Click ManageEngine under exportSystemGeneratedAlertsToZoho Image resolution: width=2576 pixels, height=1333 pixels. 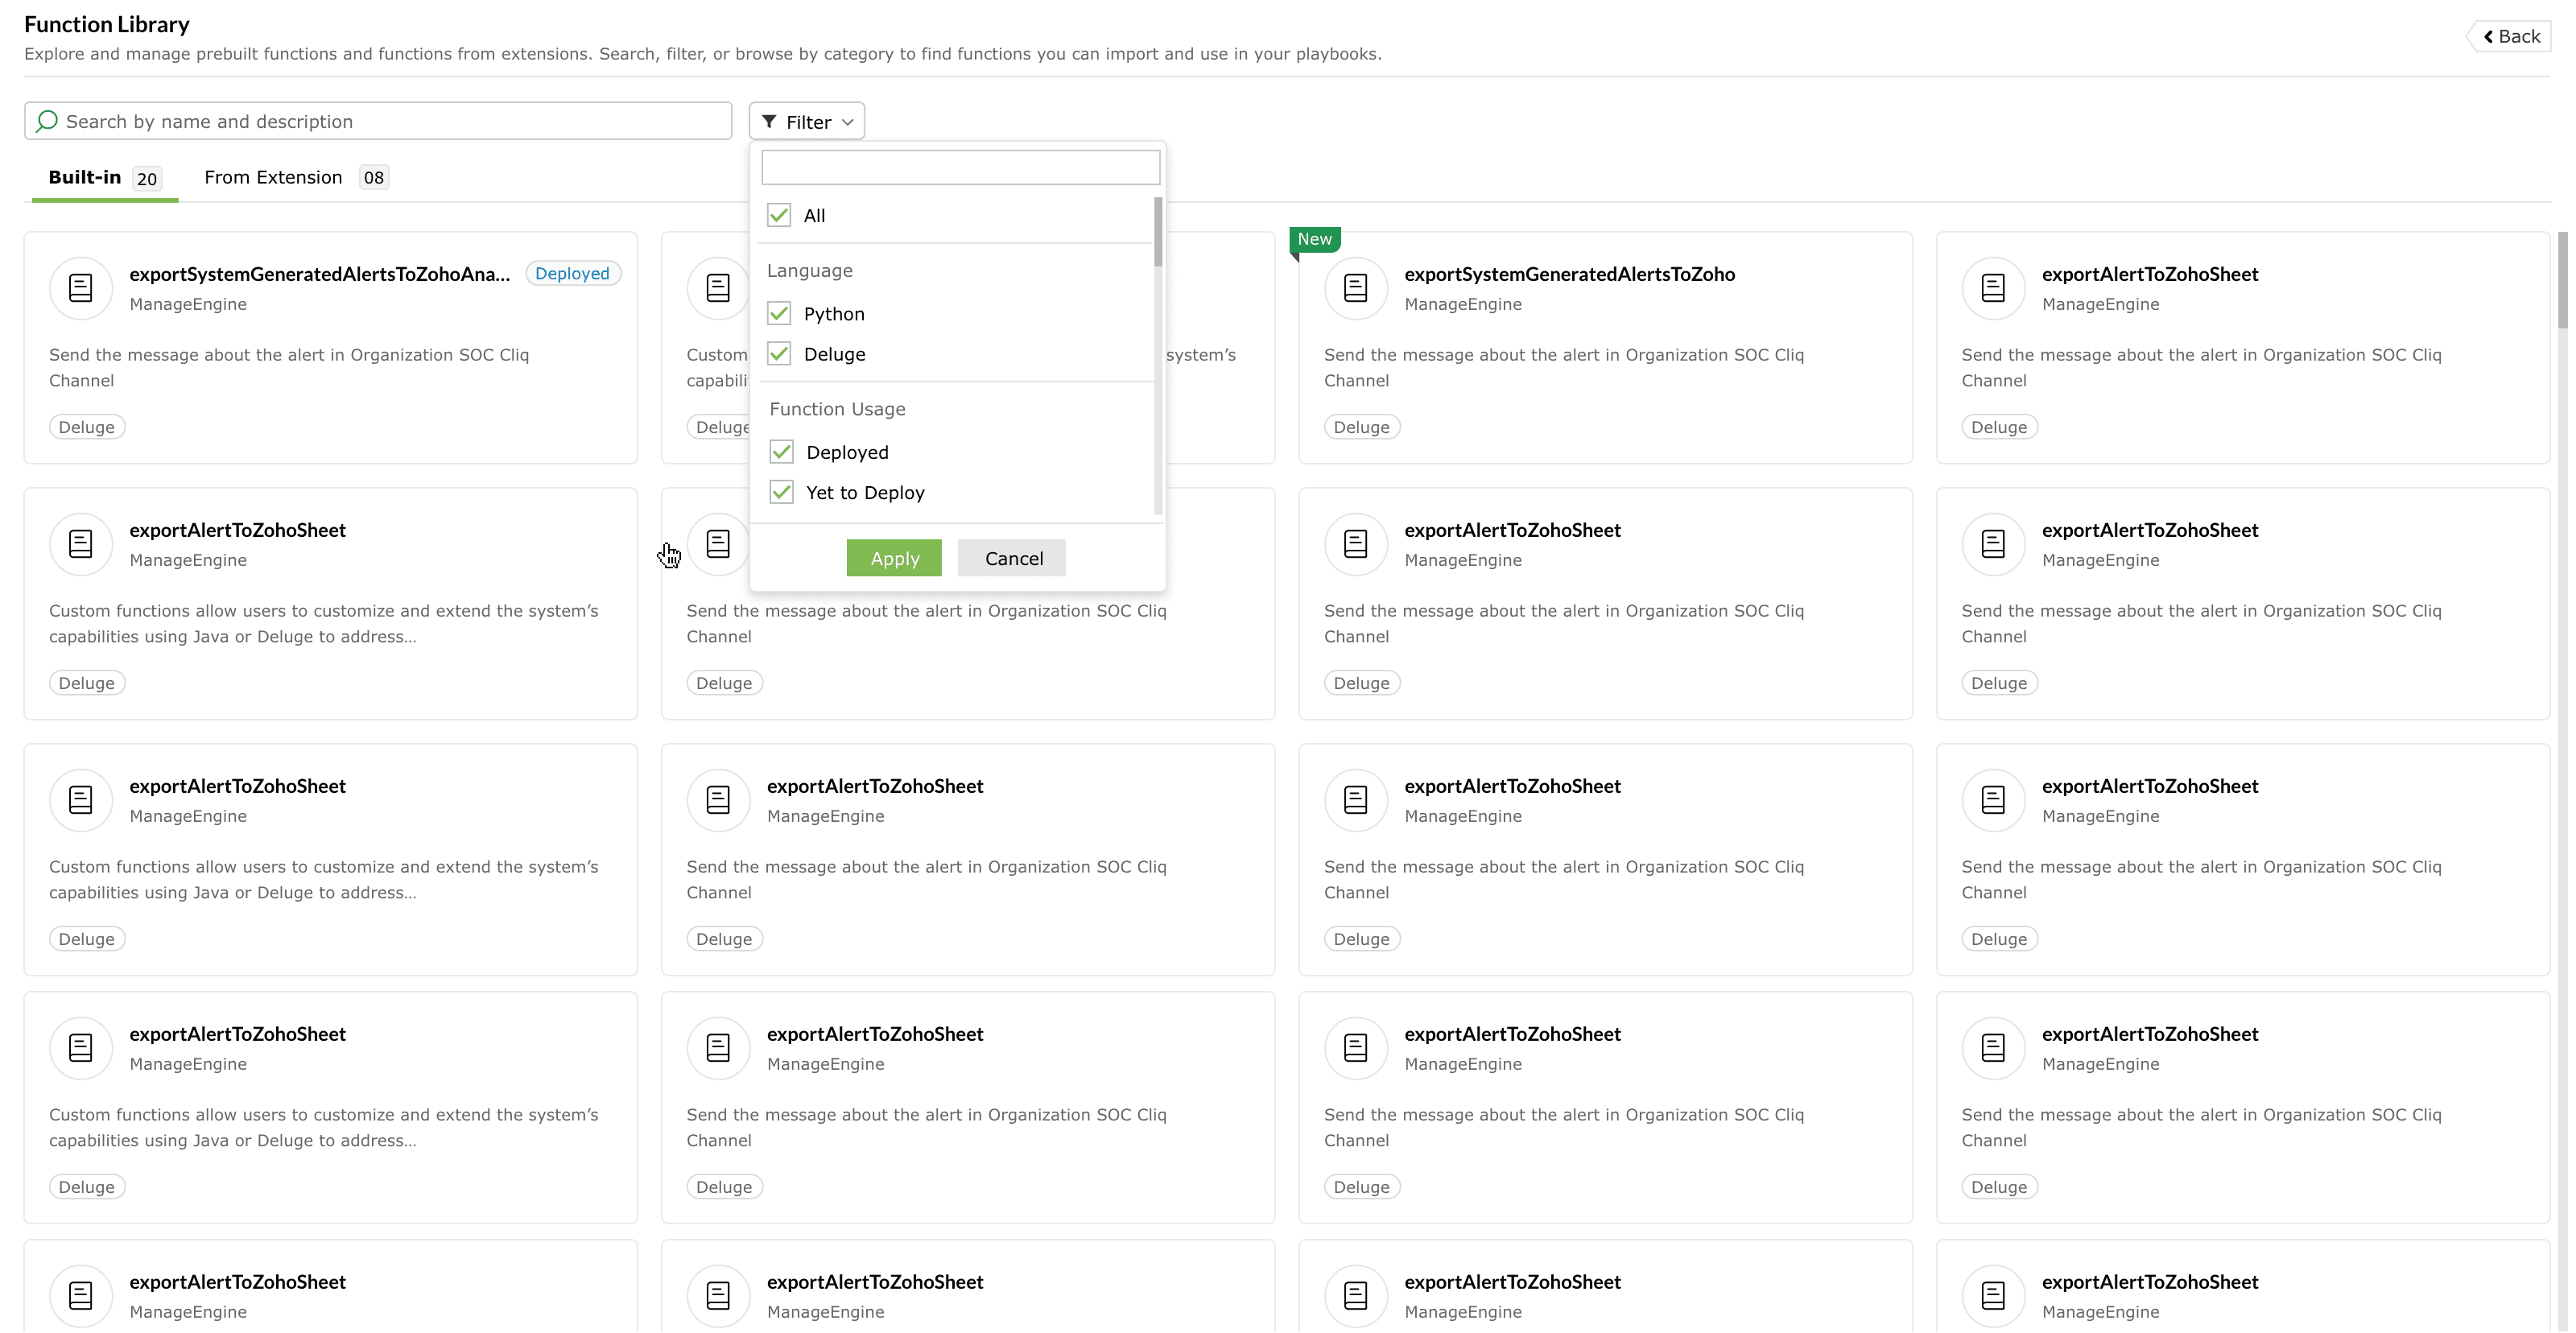click(x=1463, y=305)
